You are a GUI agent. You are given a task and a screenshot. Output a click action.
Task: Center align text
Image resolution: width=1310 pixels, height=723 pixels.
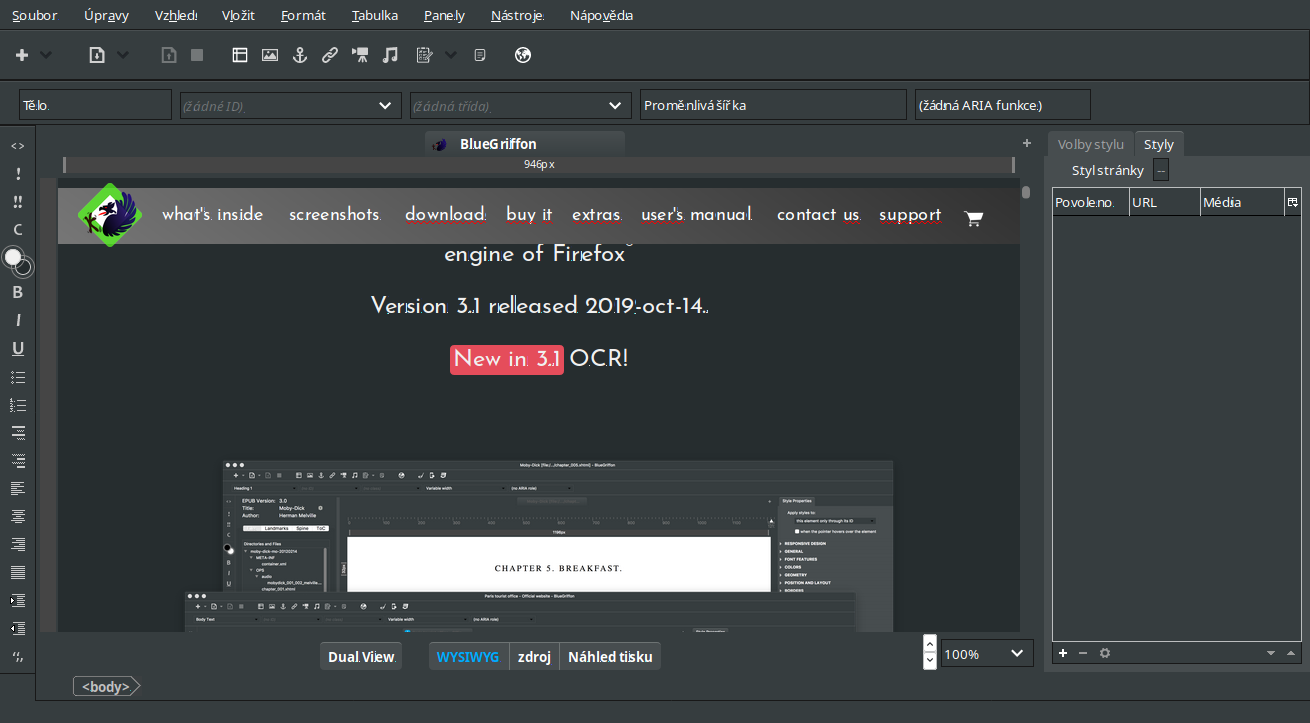point(18,516)
